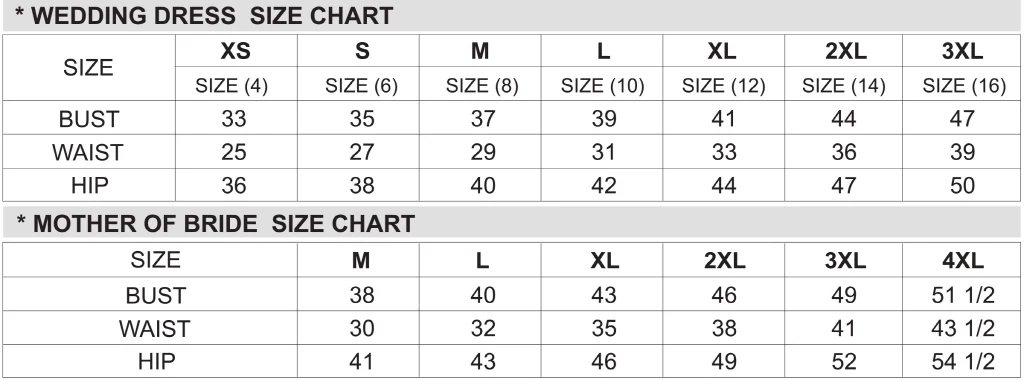Click the wedding dress 3XL header
1024x381 pixels.
(962, 51)
